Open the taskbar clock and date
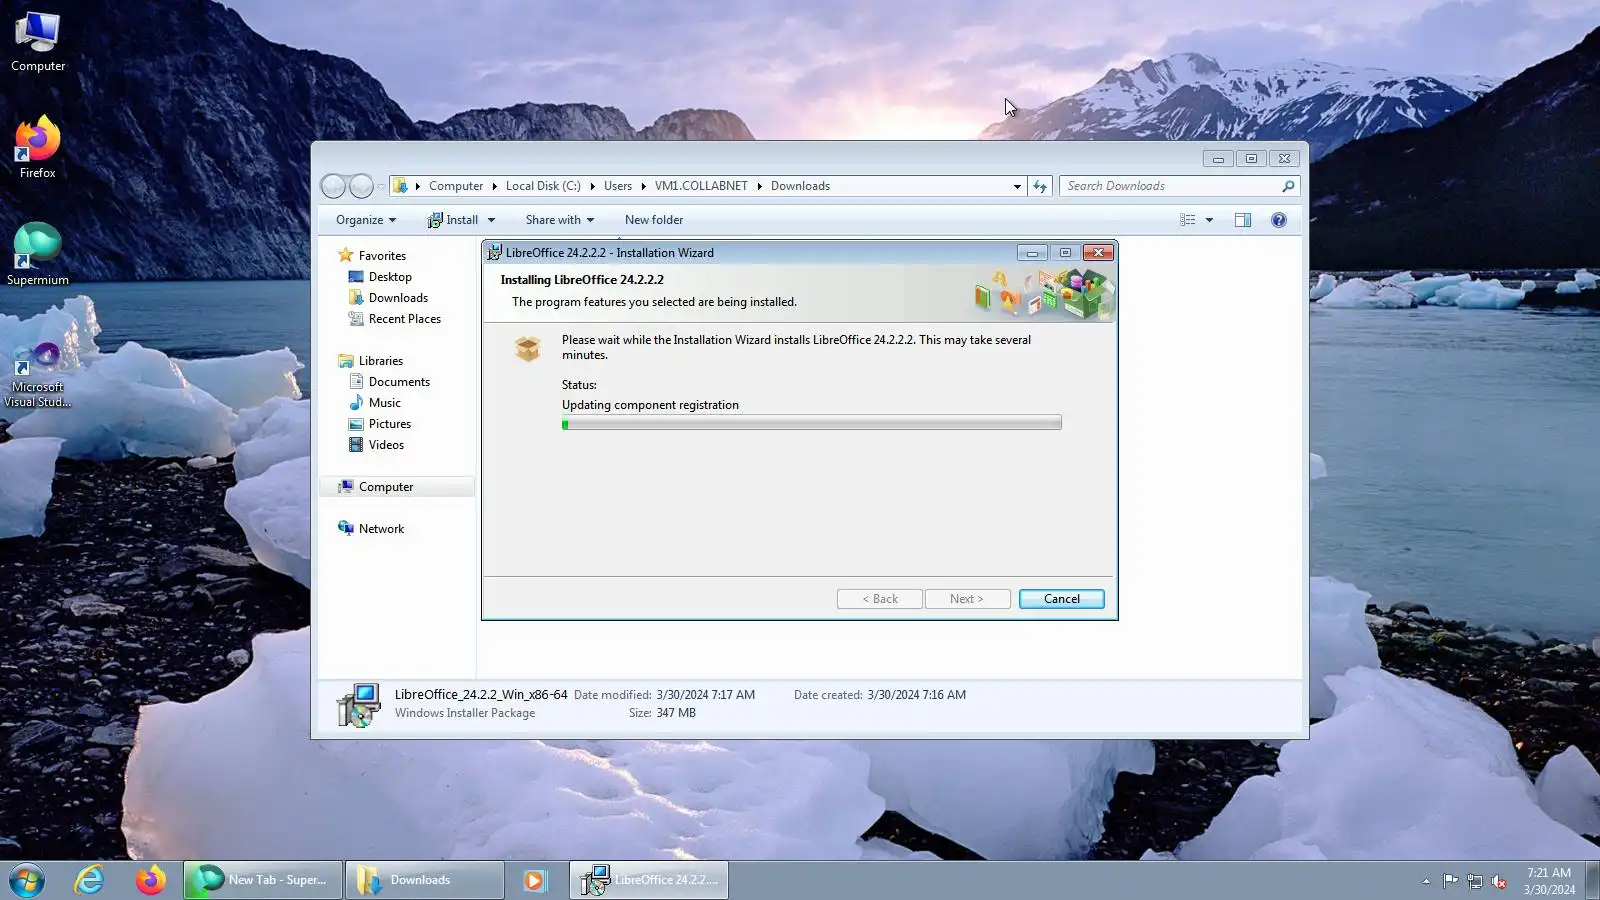Viewport: 1600px width, 900px height. pyautogui.click(x=1549, y=881)
